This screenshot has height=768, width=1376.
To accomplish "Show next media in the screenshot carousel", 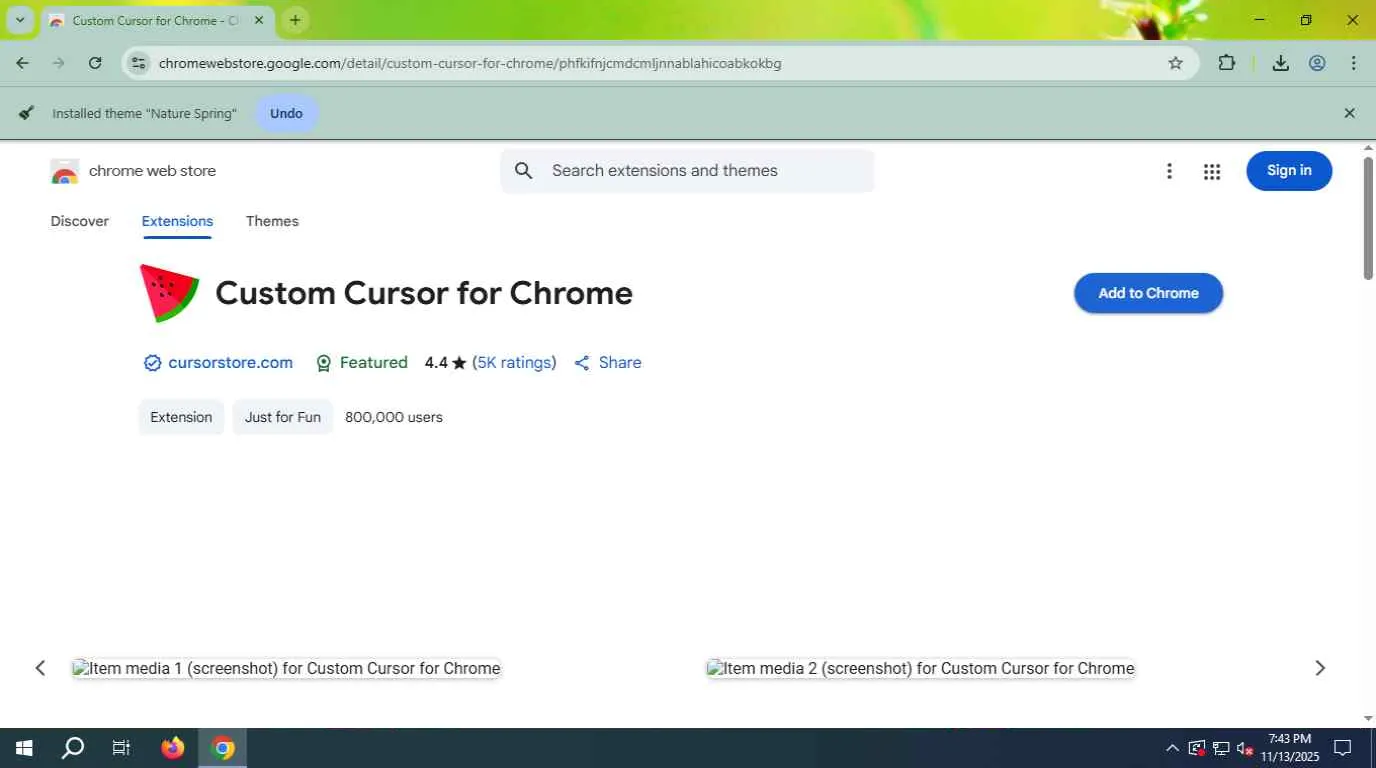I will pos(1320,668).
